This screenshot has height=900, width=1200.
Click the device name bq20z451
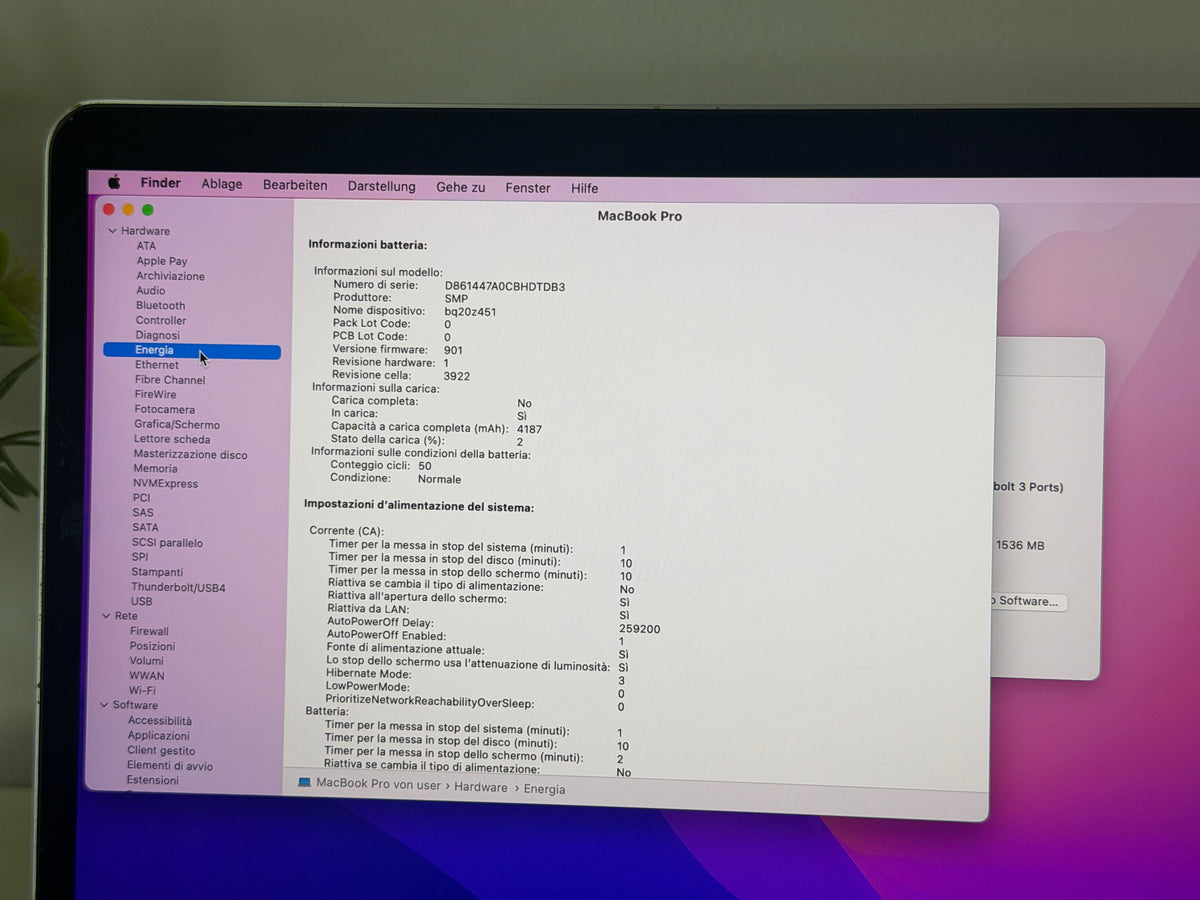click(471, 312)
